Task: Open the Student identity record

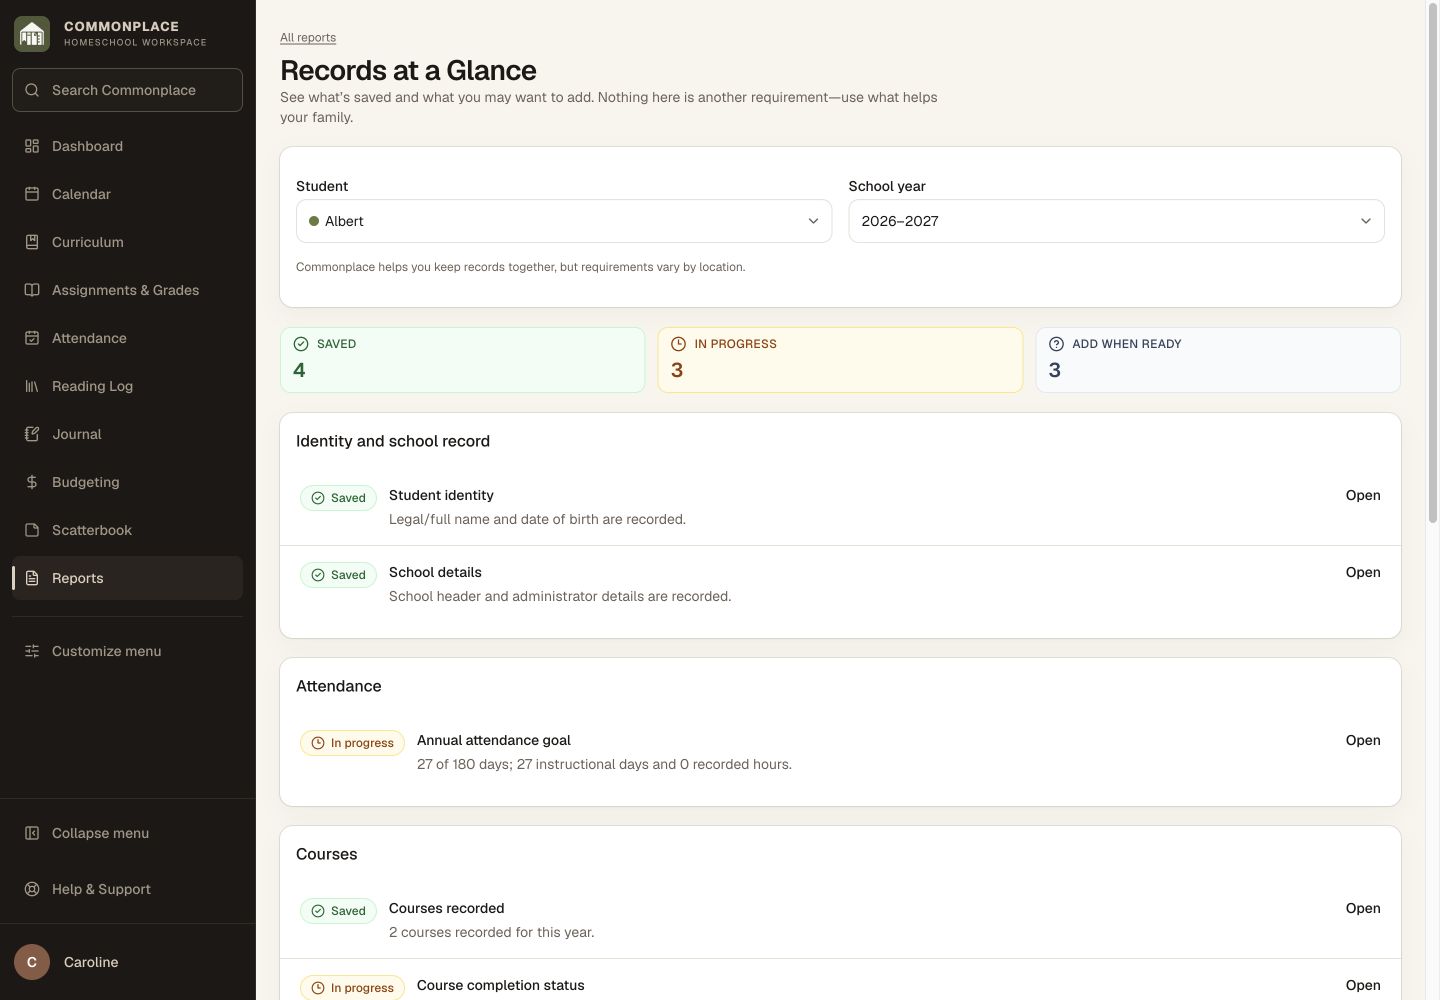Action: click(1363, 495)
